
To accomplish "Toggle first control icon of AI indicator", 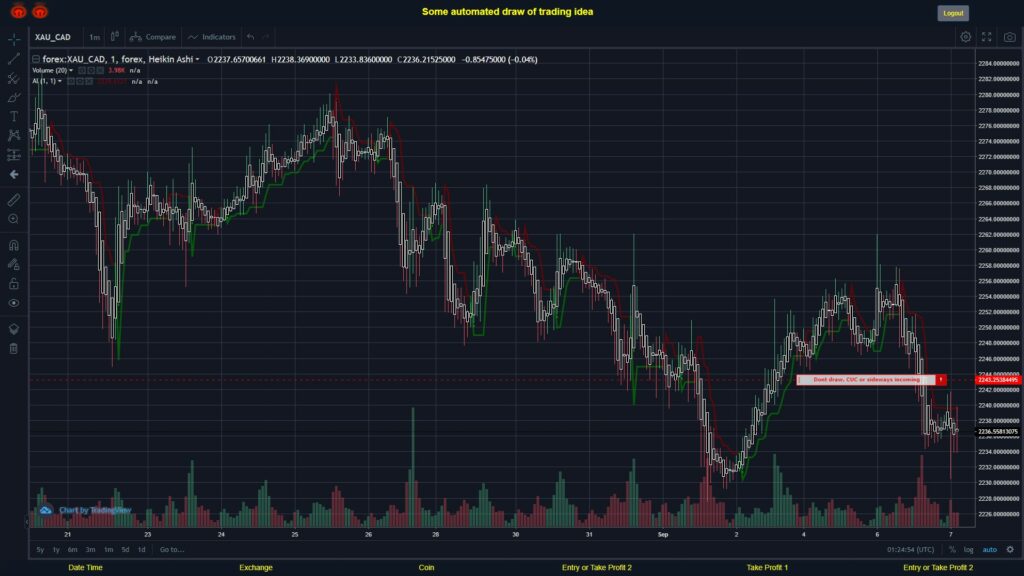I will tap(71, 82).
